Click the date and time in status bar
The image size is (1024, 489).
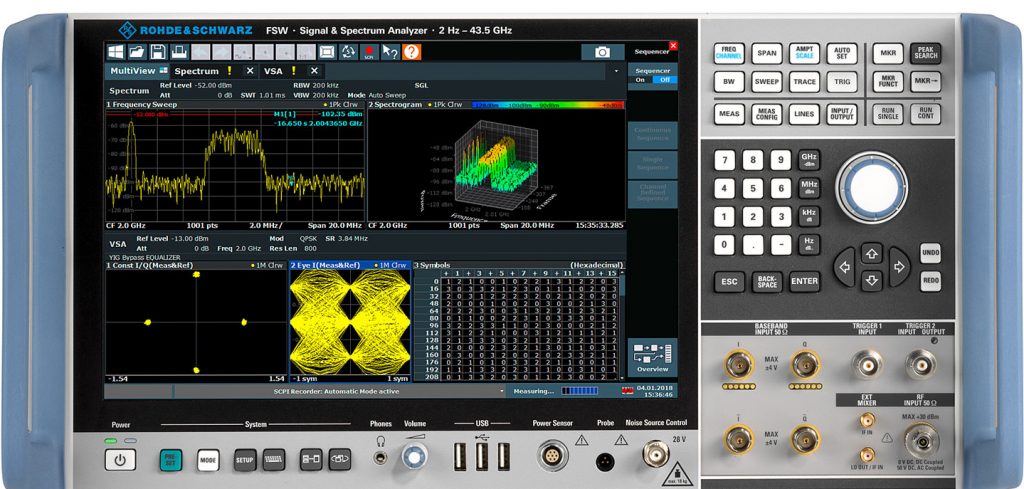[x=655, y=391]
